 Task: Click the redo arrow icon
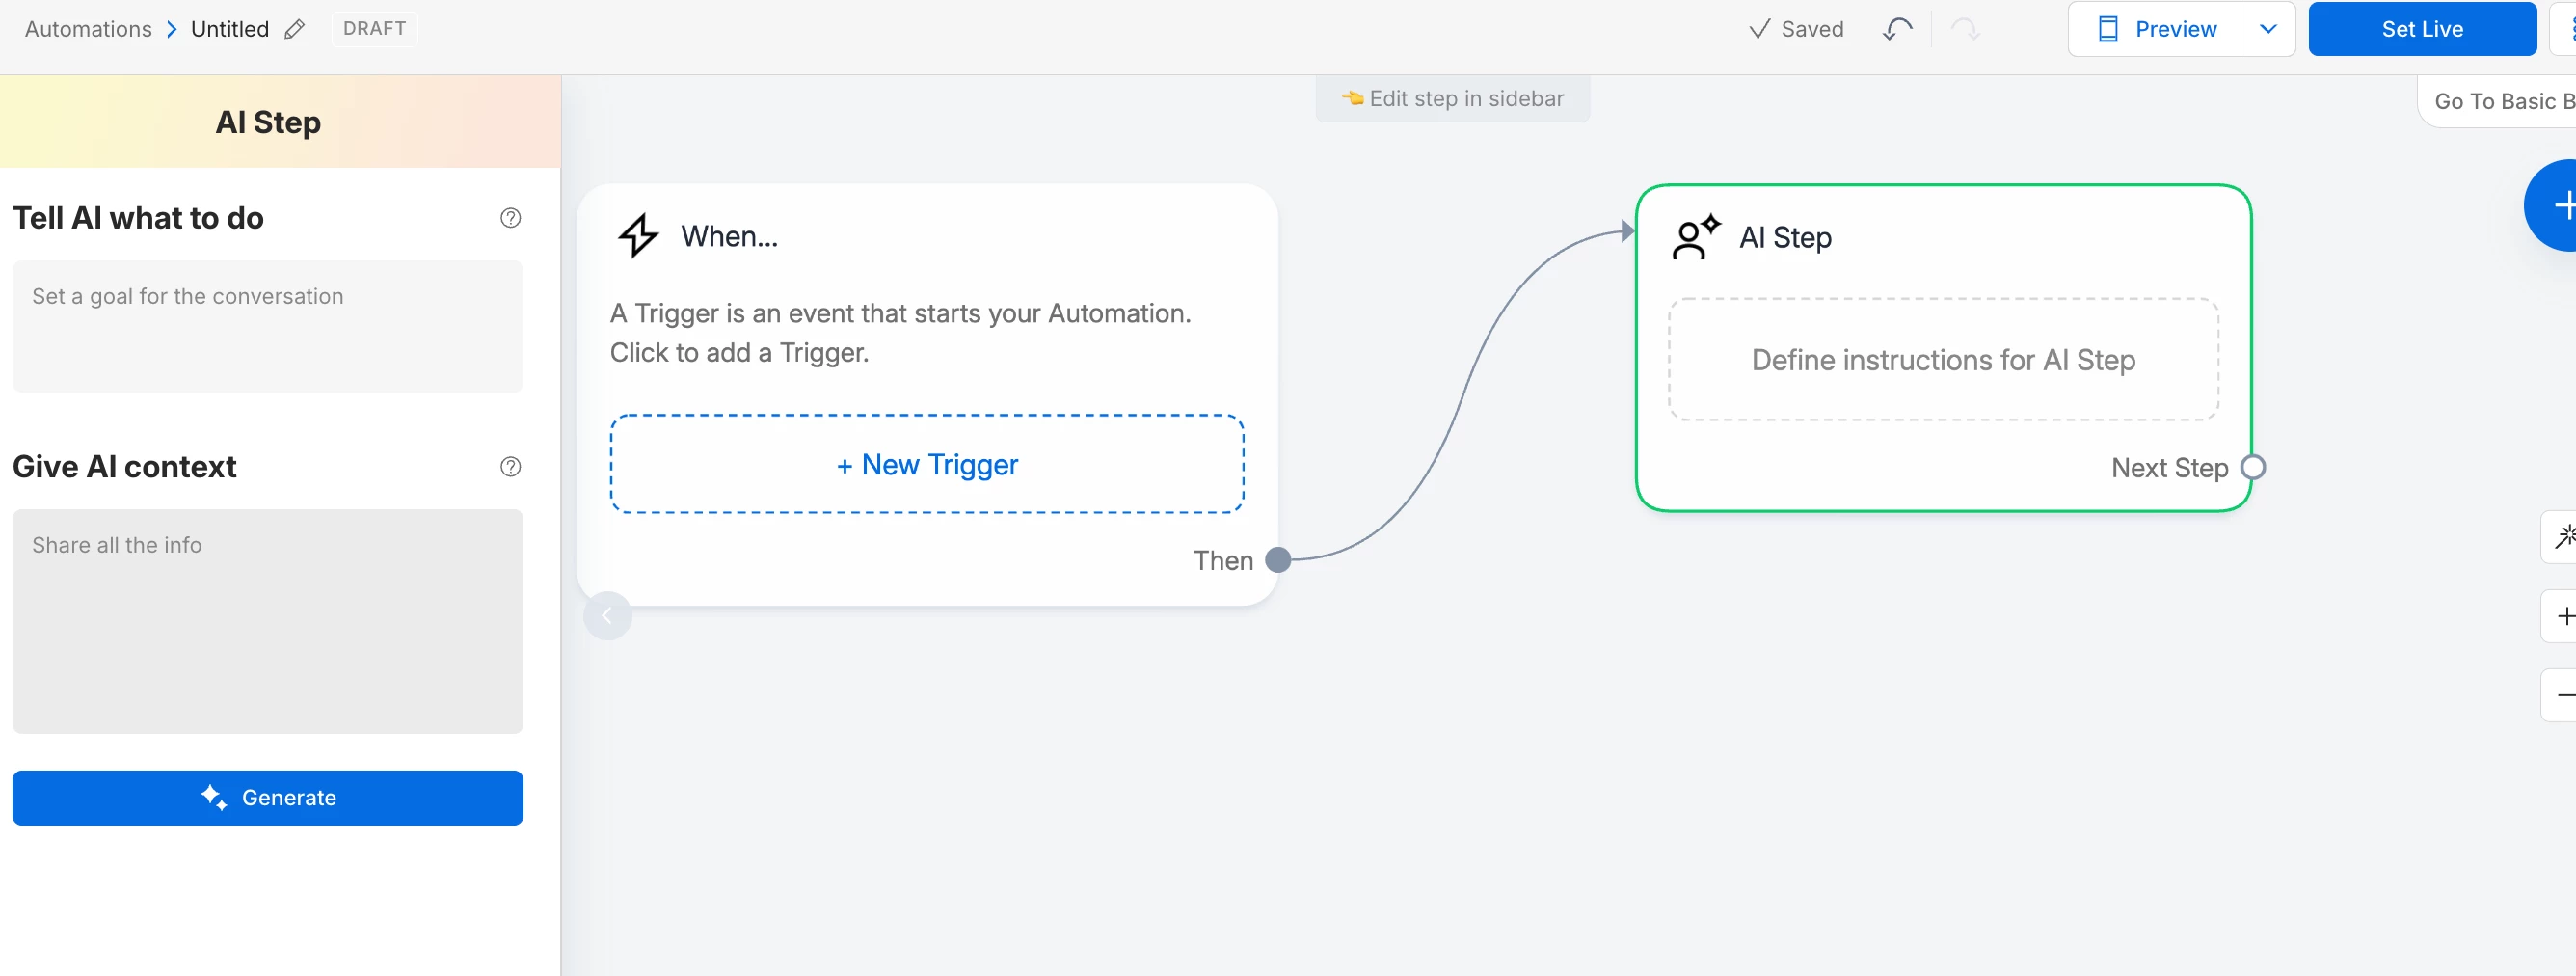coord(1965,29)
